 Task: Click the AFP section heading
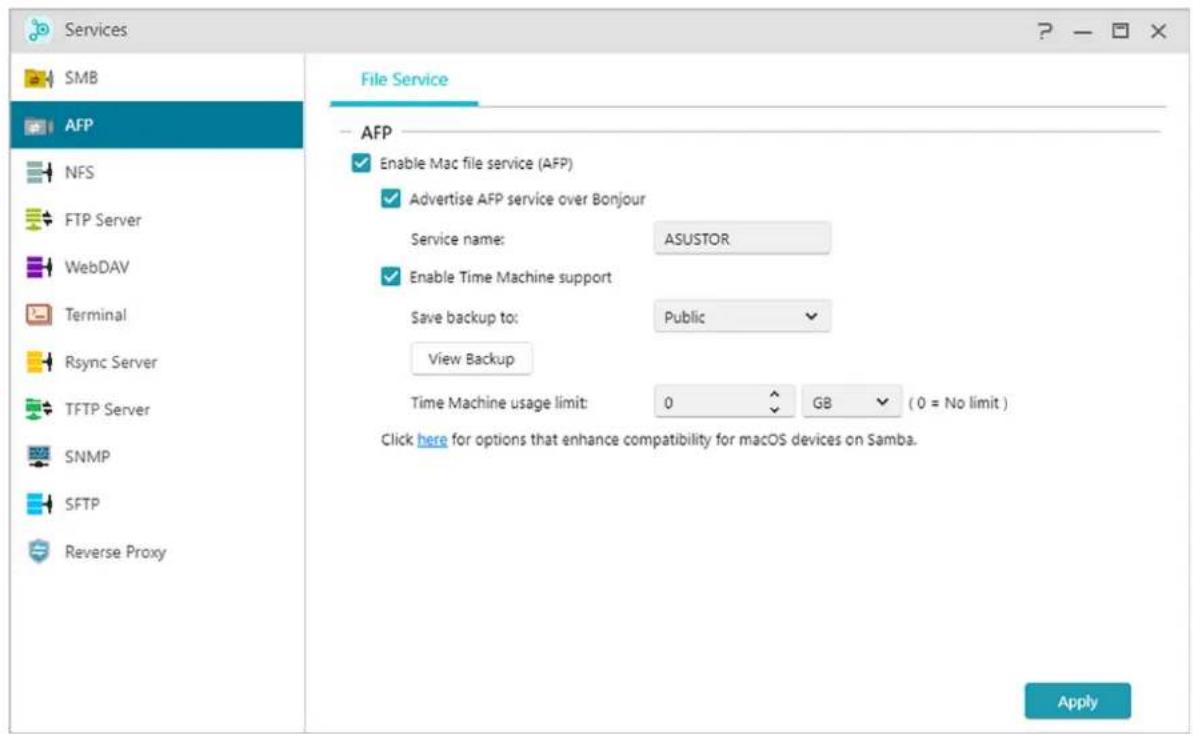click(376, 132)
